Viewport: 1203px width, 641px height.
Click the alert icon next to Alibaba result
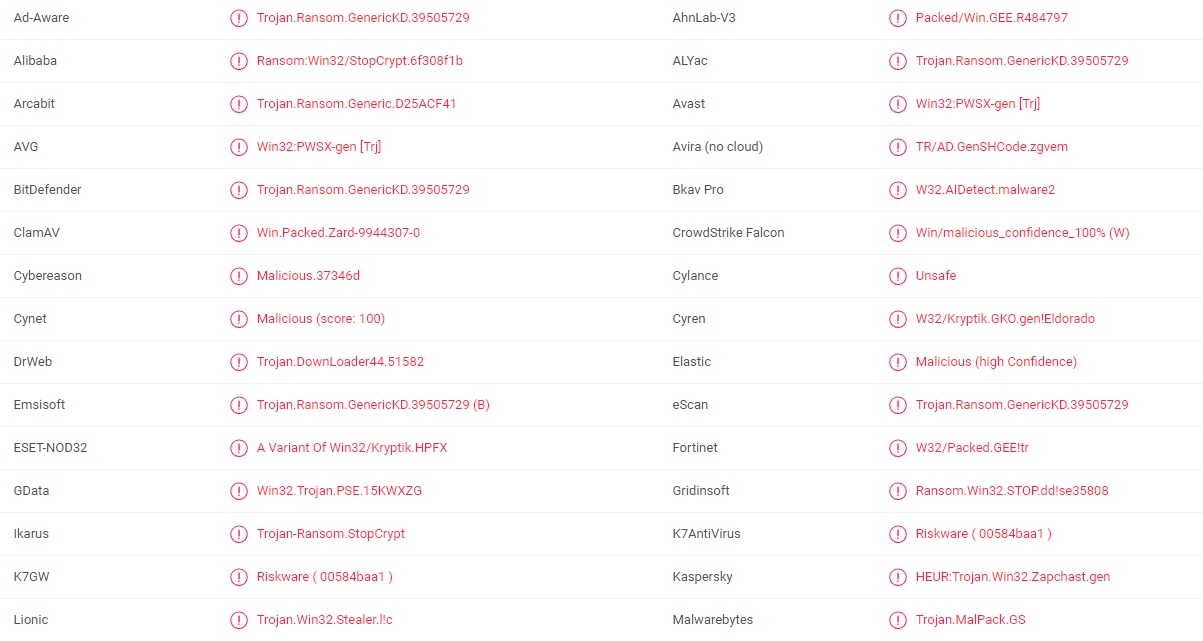click(x=238, y=61)
